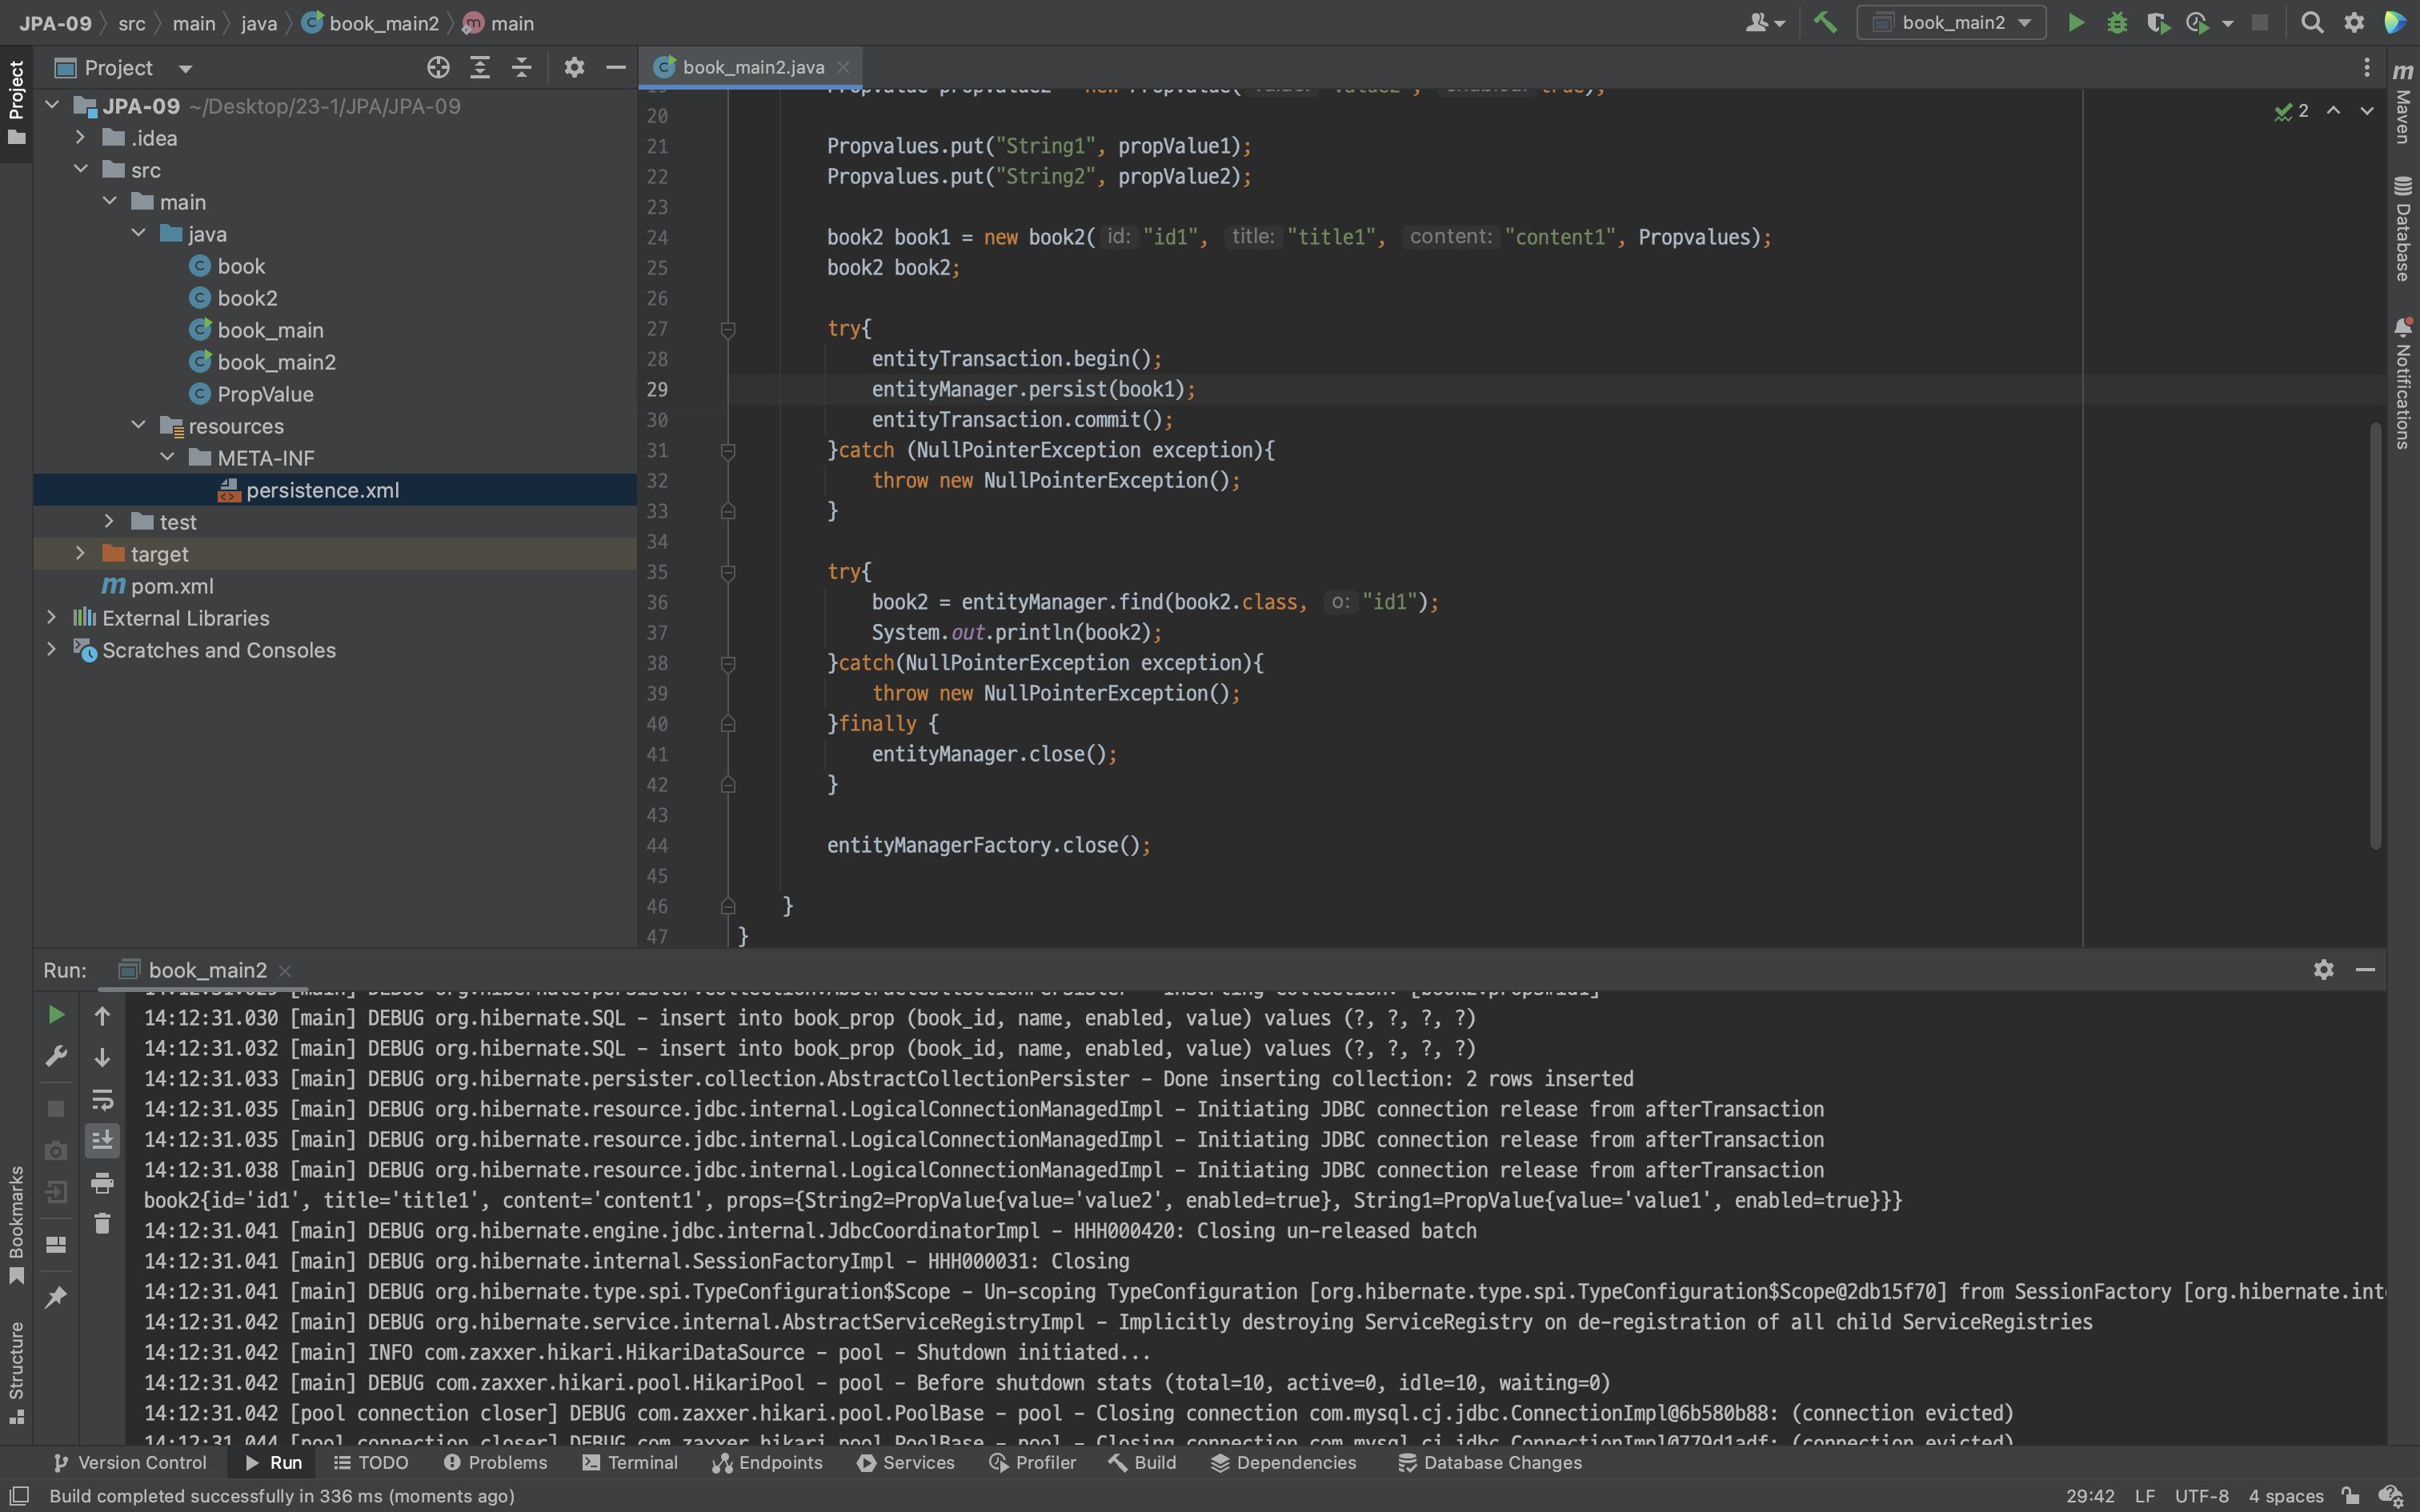Toggle scroll to end of console
This screenshot has height=1512, width=2420.
pos(102,1140)
